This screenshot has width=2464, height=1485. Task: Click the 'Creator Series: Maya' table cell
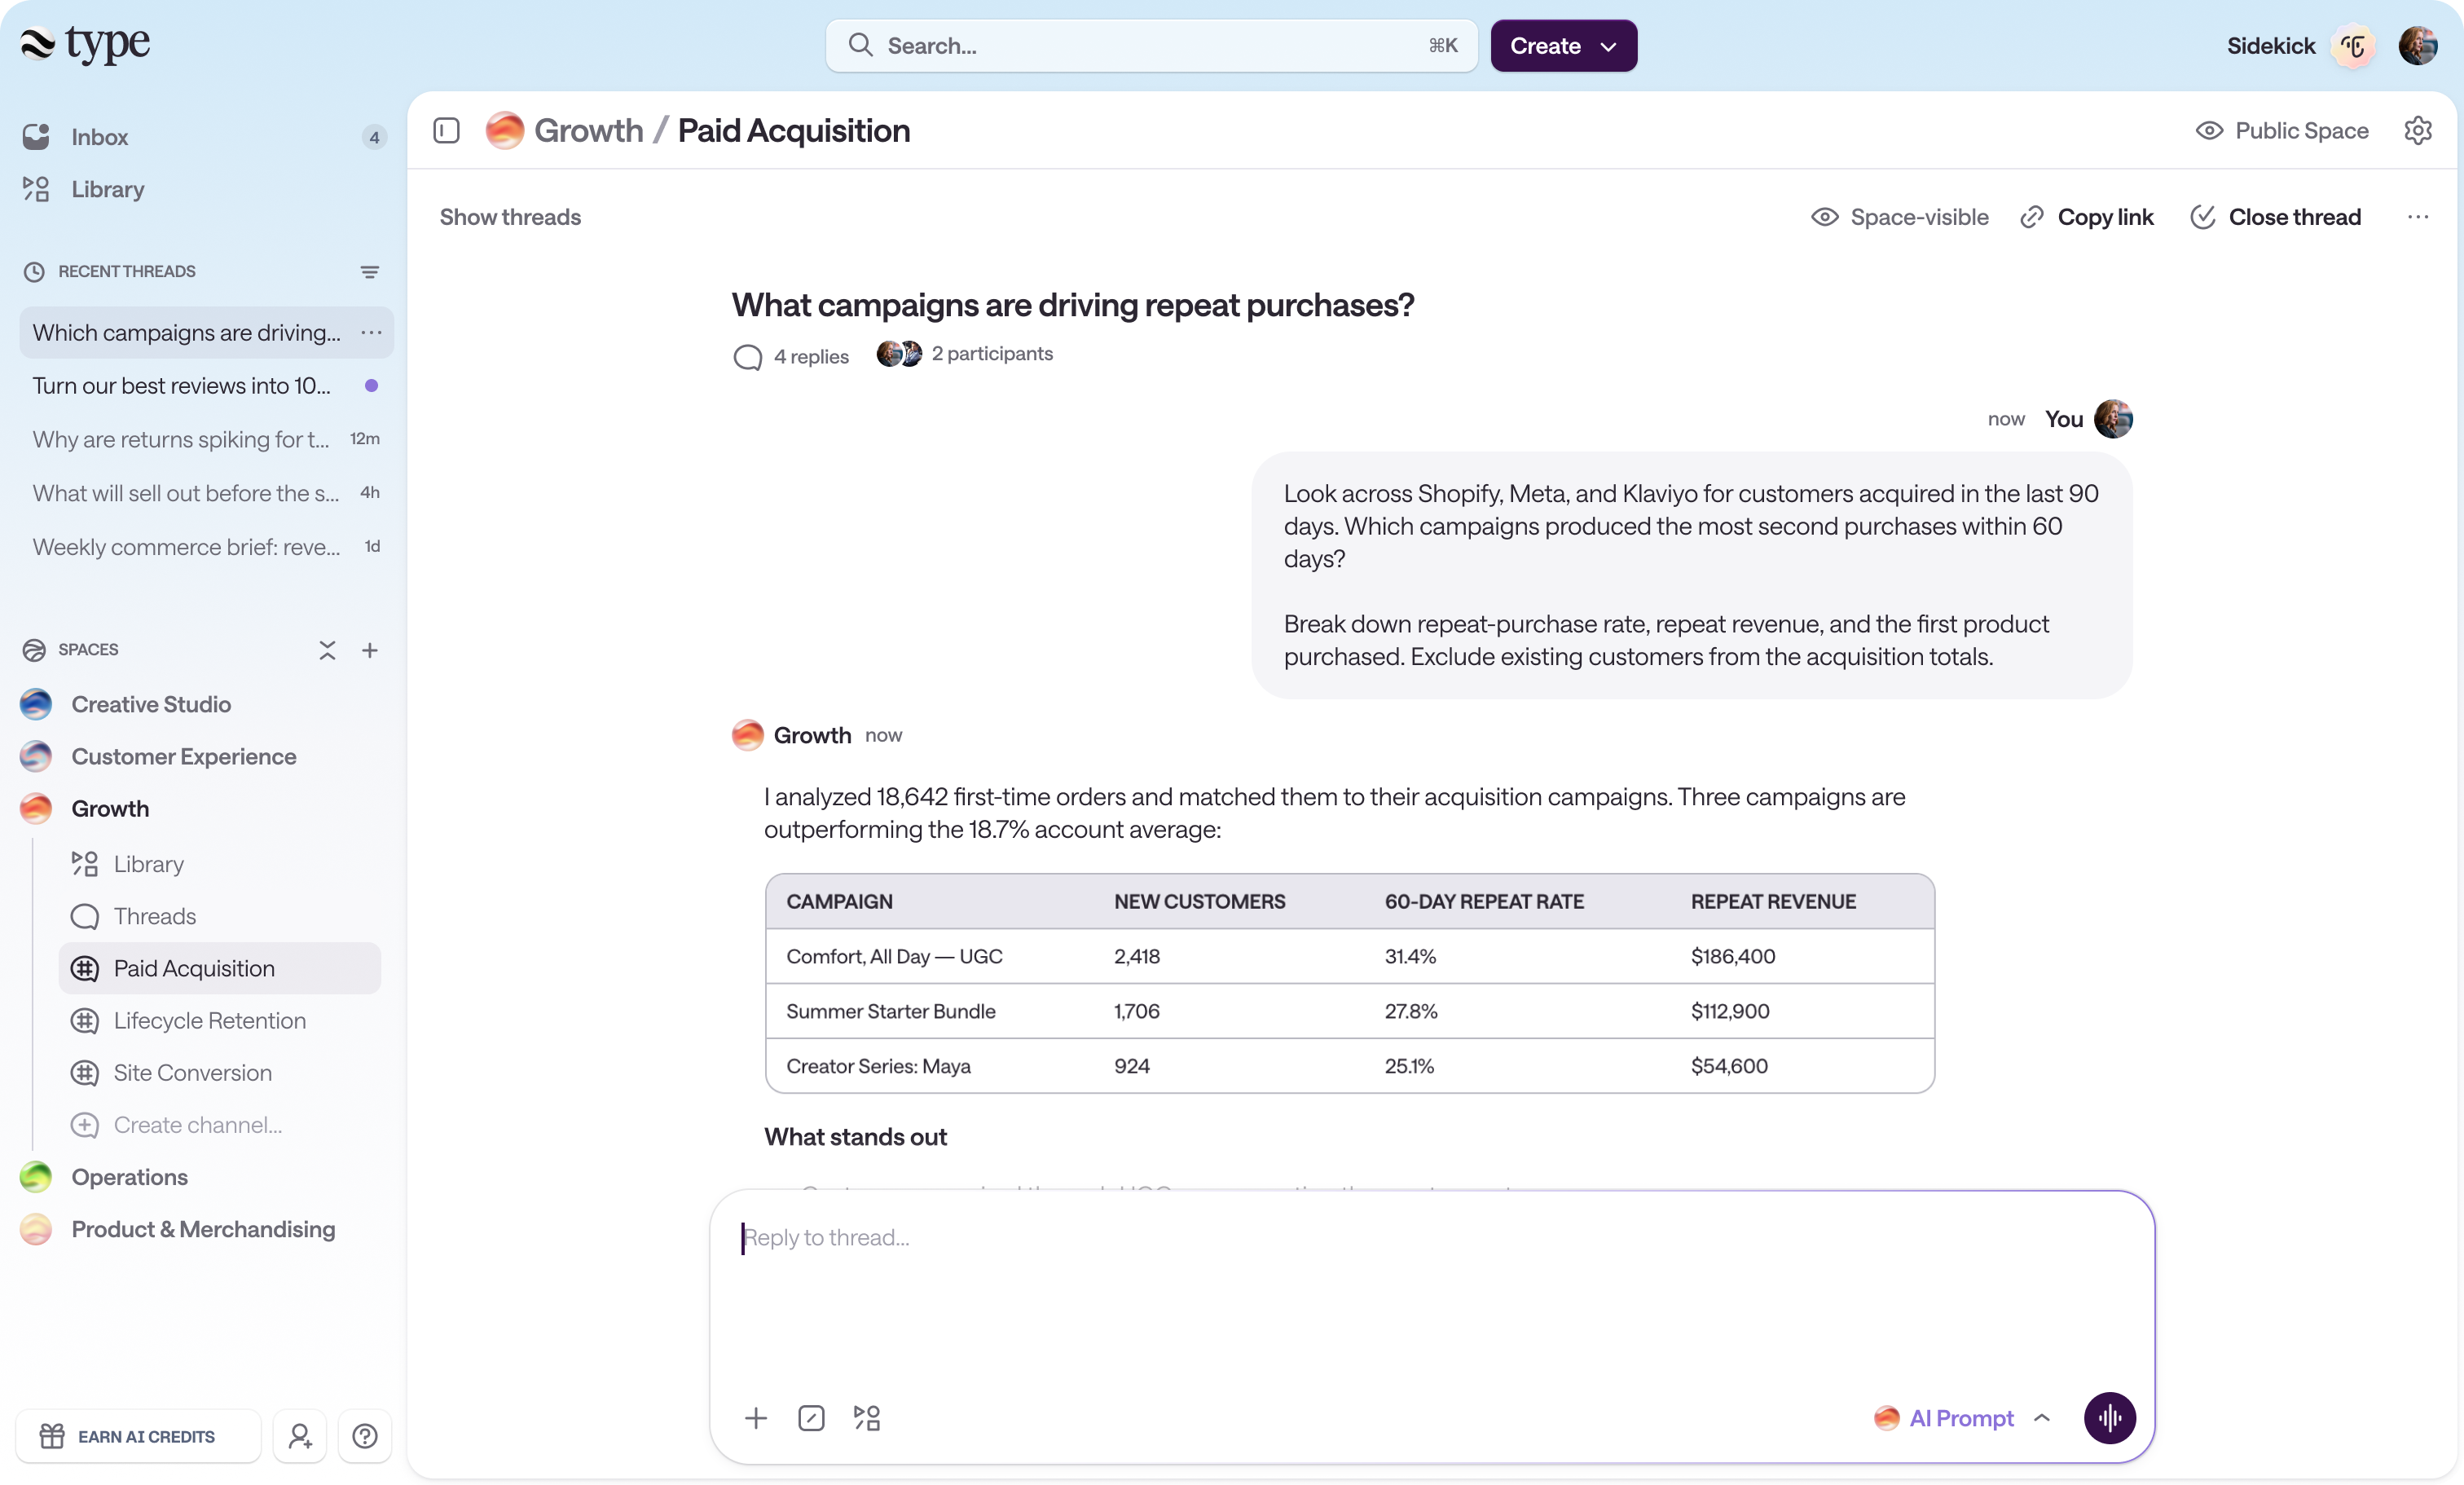coord(878,1066)
